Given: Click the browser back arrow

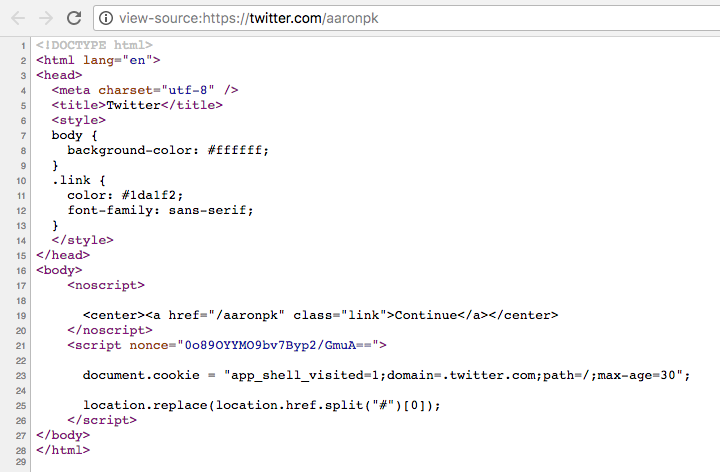Looking at the screenshot, I should pos(18,18).
